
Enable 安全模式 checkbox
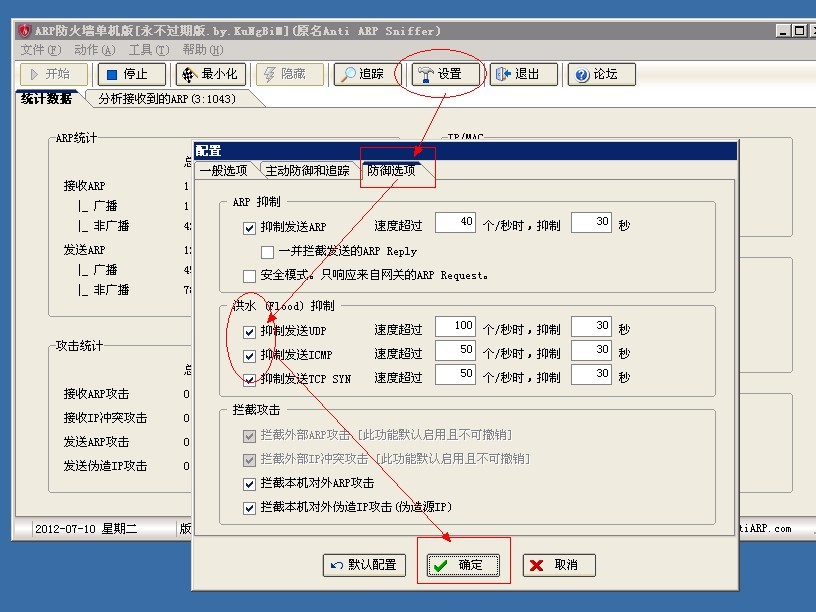point(249,276)
